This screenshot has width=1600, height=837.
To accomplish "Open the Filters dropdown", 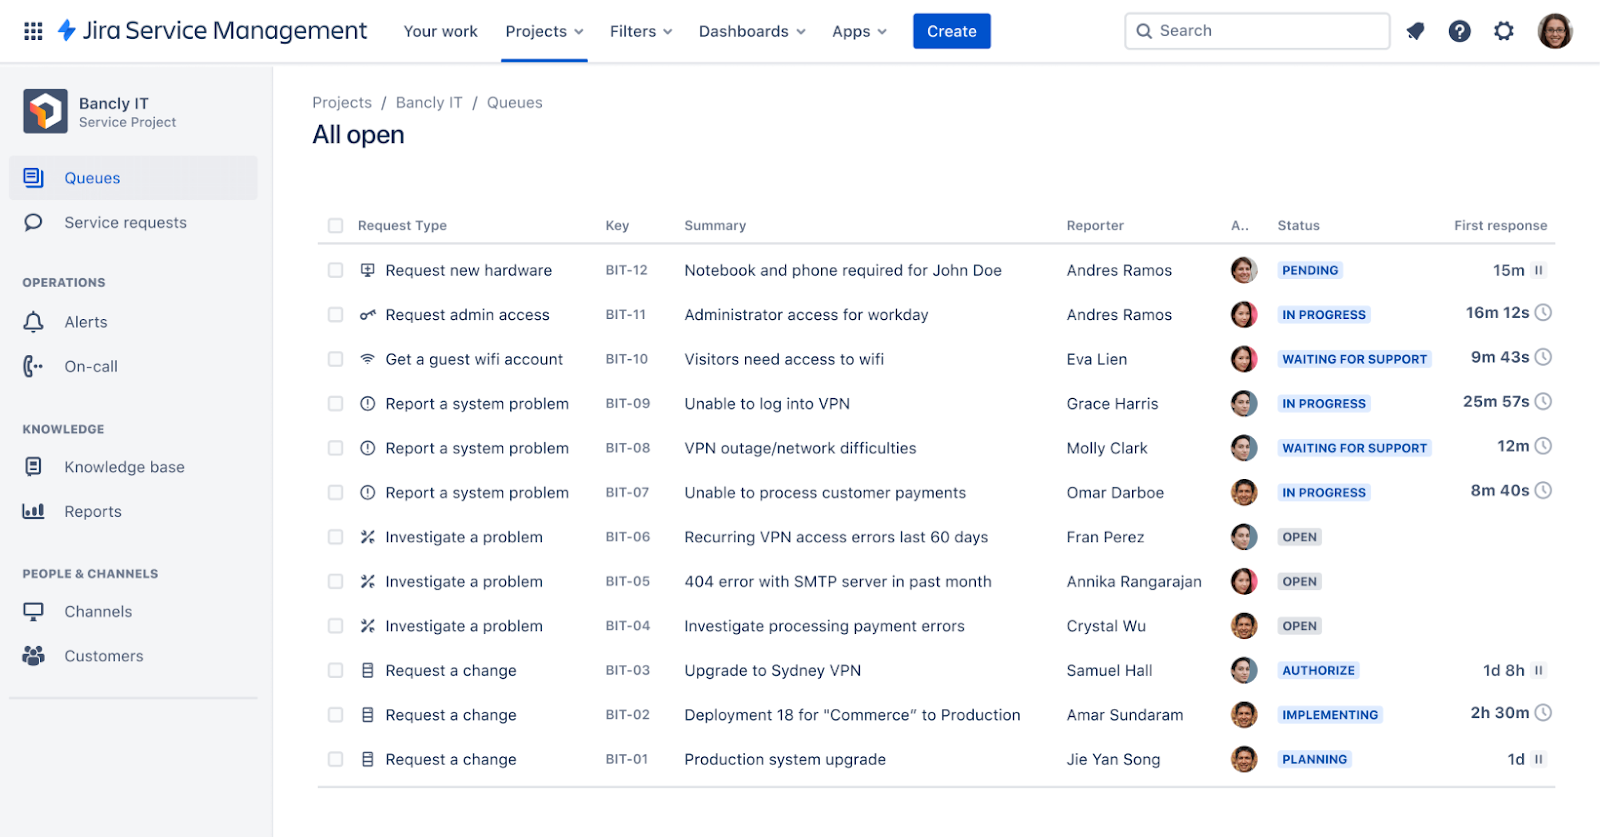I will (x=641, y=31).
